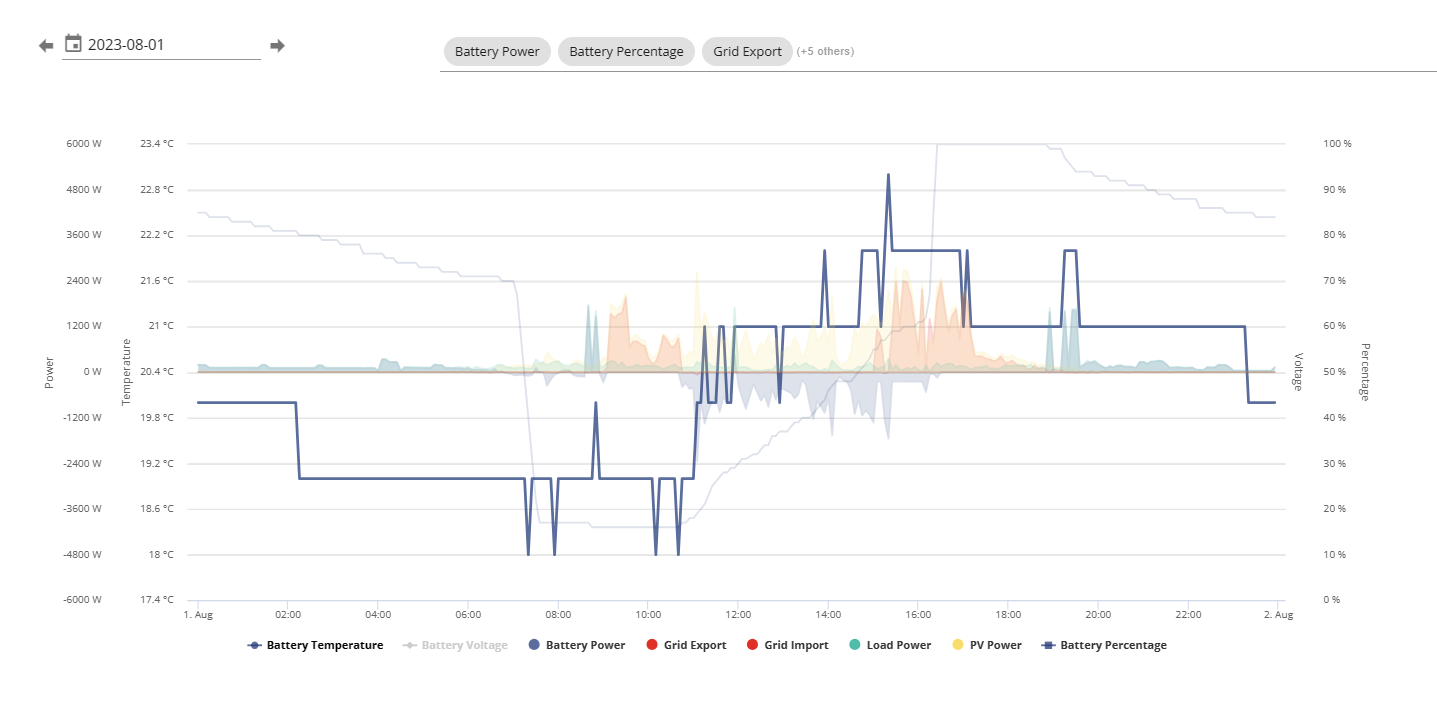Viewport: 1437px width, 708px height.
Task: Click the Battery Voltage line marker icon
Action: pos(410,645)
